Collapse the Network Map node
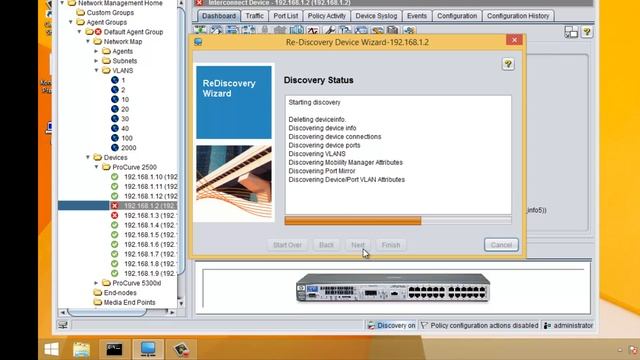Viewport: 640px width, 360px height. click(88, 41)
